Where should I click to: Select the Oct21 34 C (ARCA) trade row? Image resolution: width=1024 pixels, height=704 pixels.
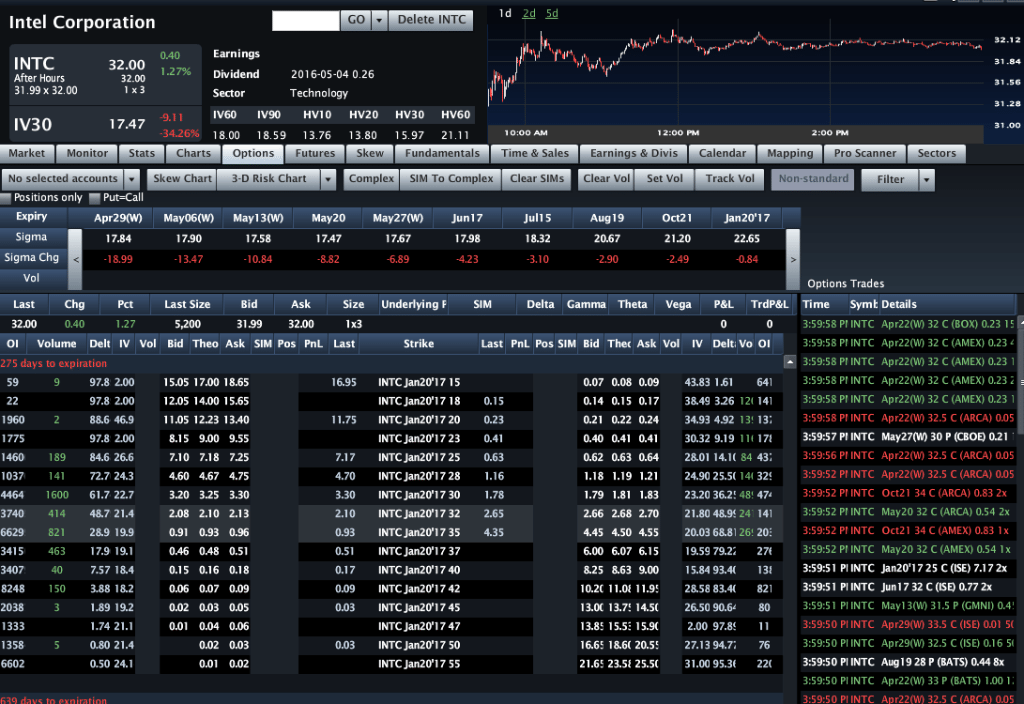tap(908, 493)
